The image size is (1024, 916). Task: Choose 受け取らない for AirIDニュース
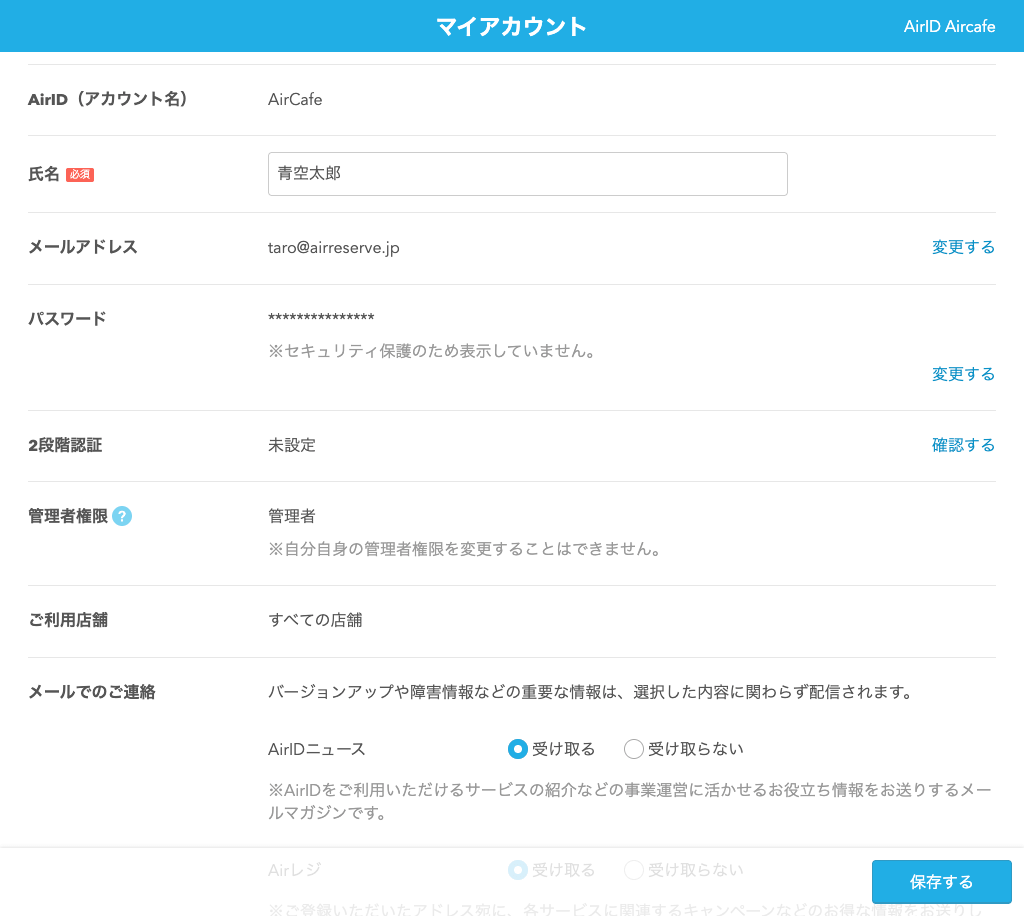point(633,748)
